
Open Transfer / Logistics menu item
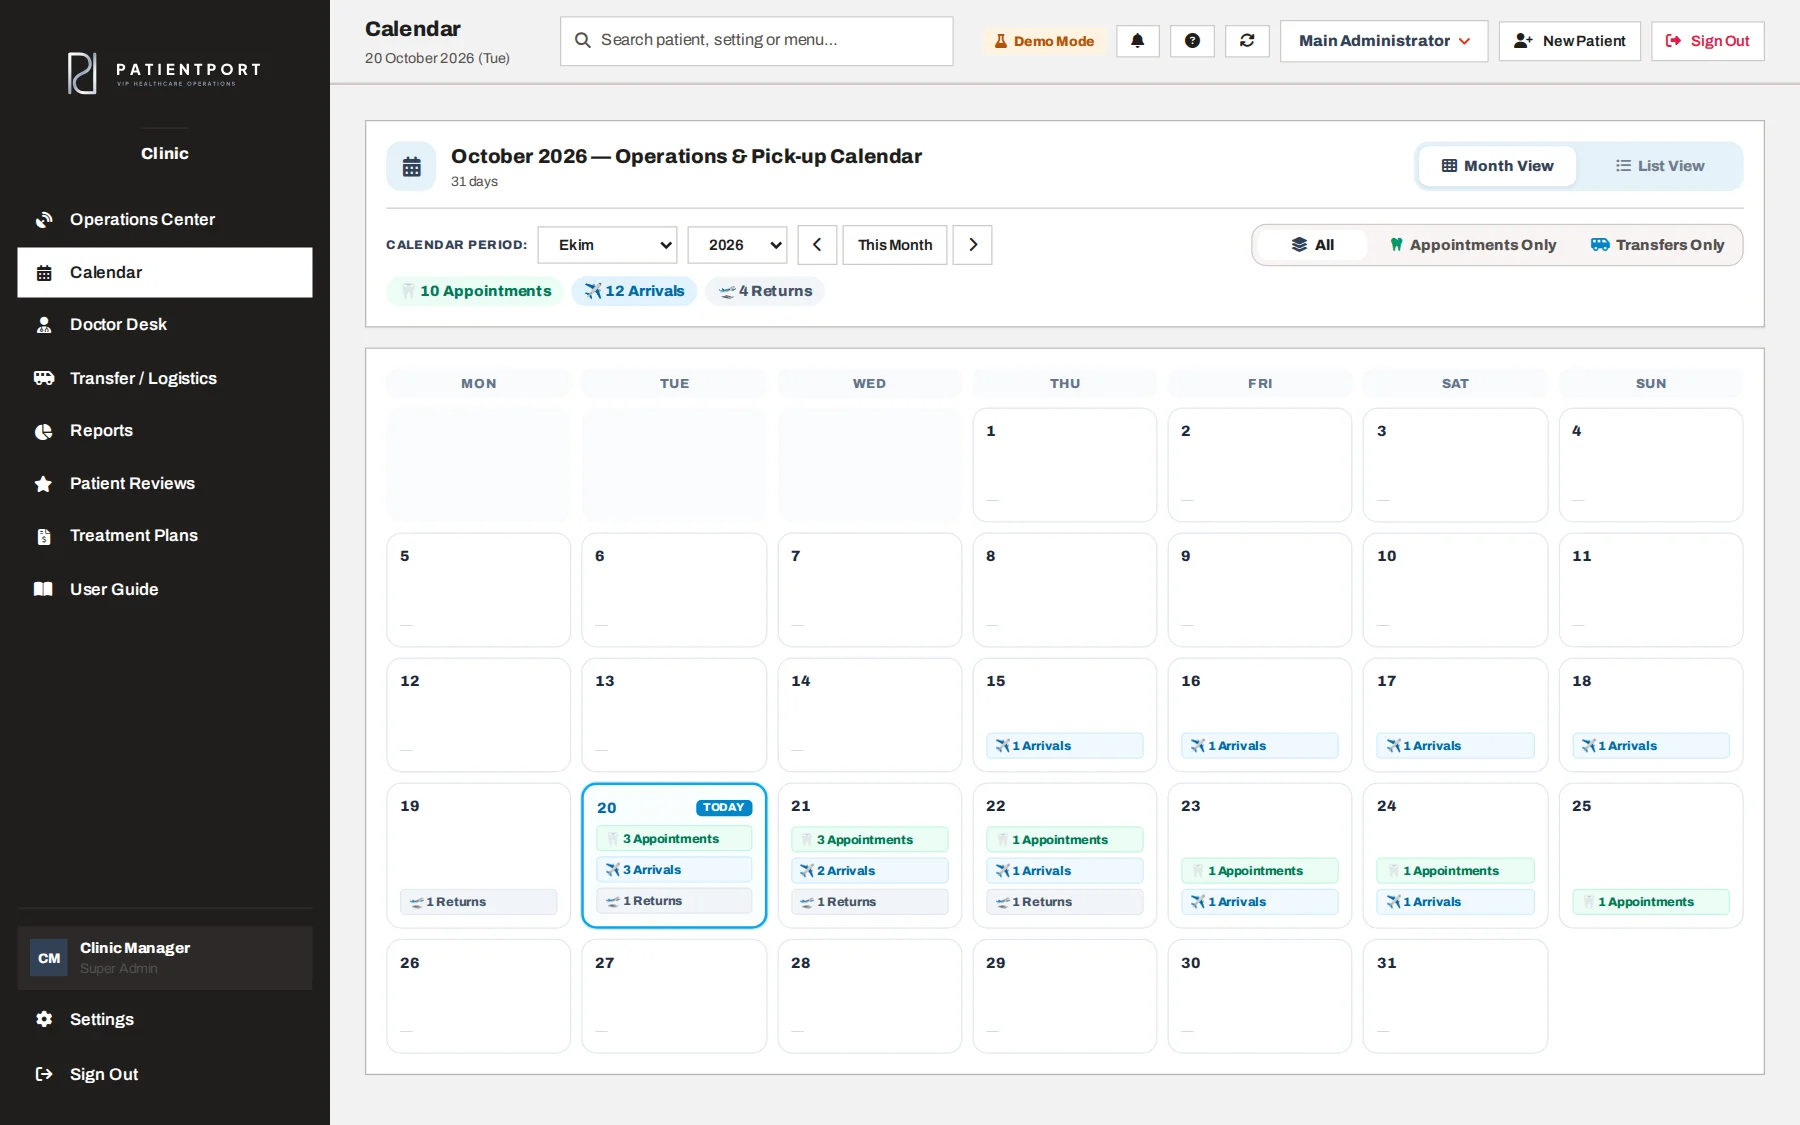165,378
